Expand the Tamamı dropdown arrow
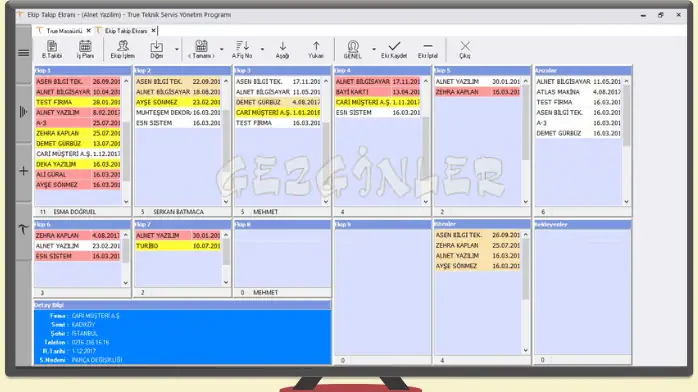The image size is (698, 392). [221, 49]
